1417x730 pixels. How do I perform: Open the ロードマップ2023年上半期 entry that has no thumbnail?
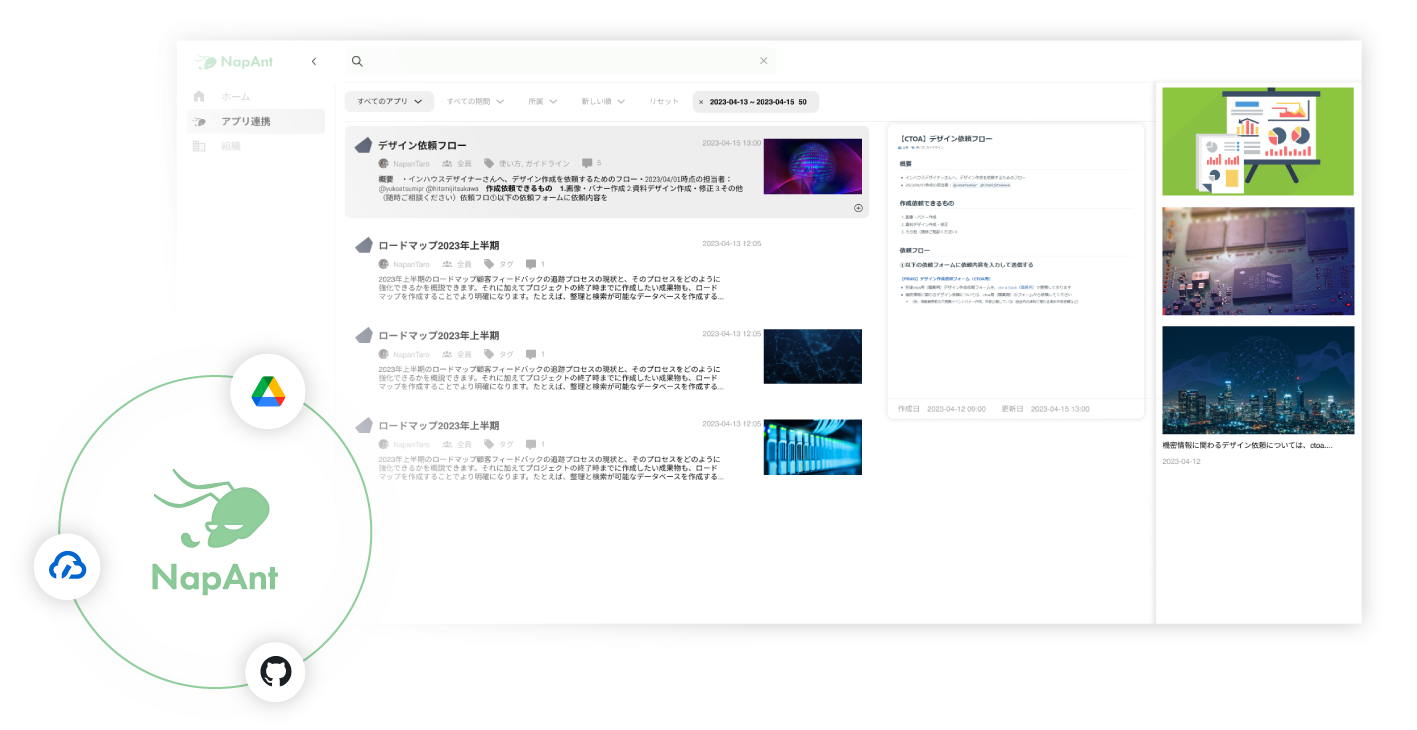click(438, 245)
